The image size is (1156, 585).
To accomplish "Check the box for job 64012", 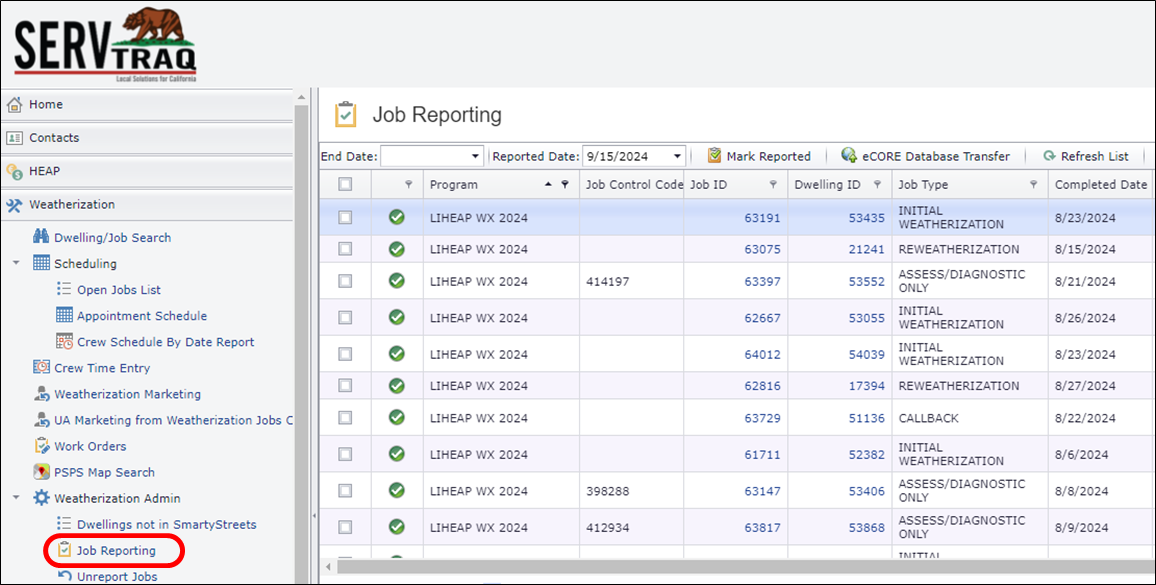I will pos(345,354).
